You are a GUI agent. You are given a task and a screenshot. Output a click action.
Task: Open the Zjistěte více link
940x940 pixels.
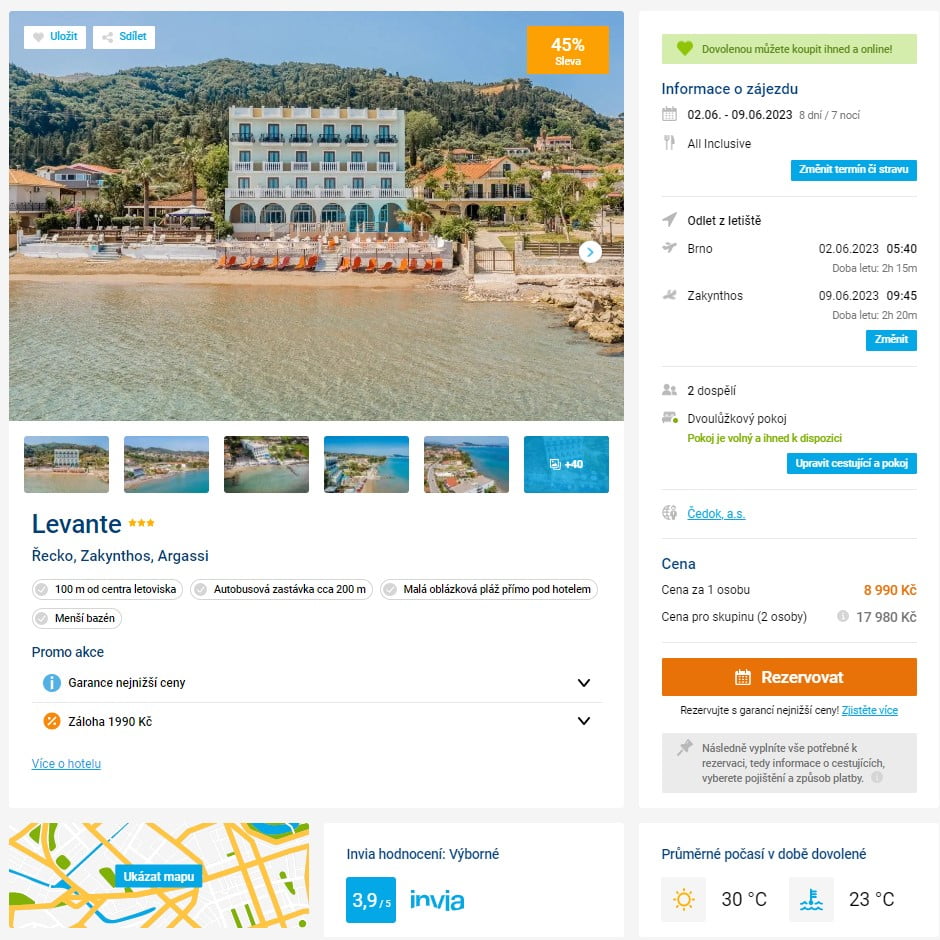(x=869, y=711)
